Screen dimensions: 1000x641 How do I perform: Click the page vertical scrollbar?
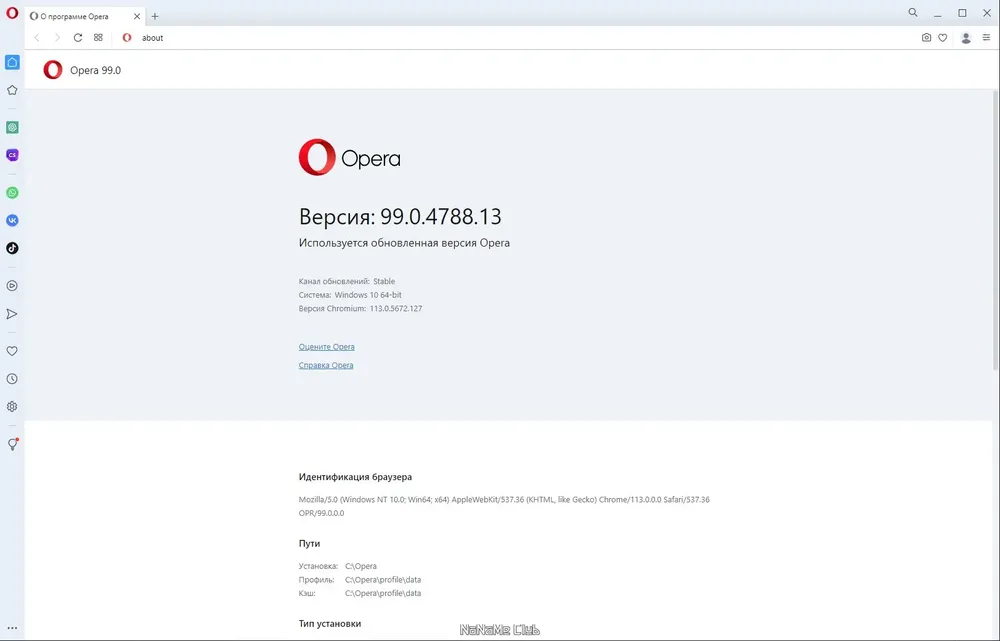pyautogui.click(x=995, y=230)
